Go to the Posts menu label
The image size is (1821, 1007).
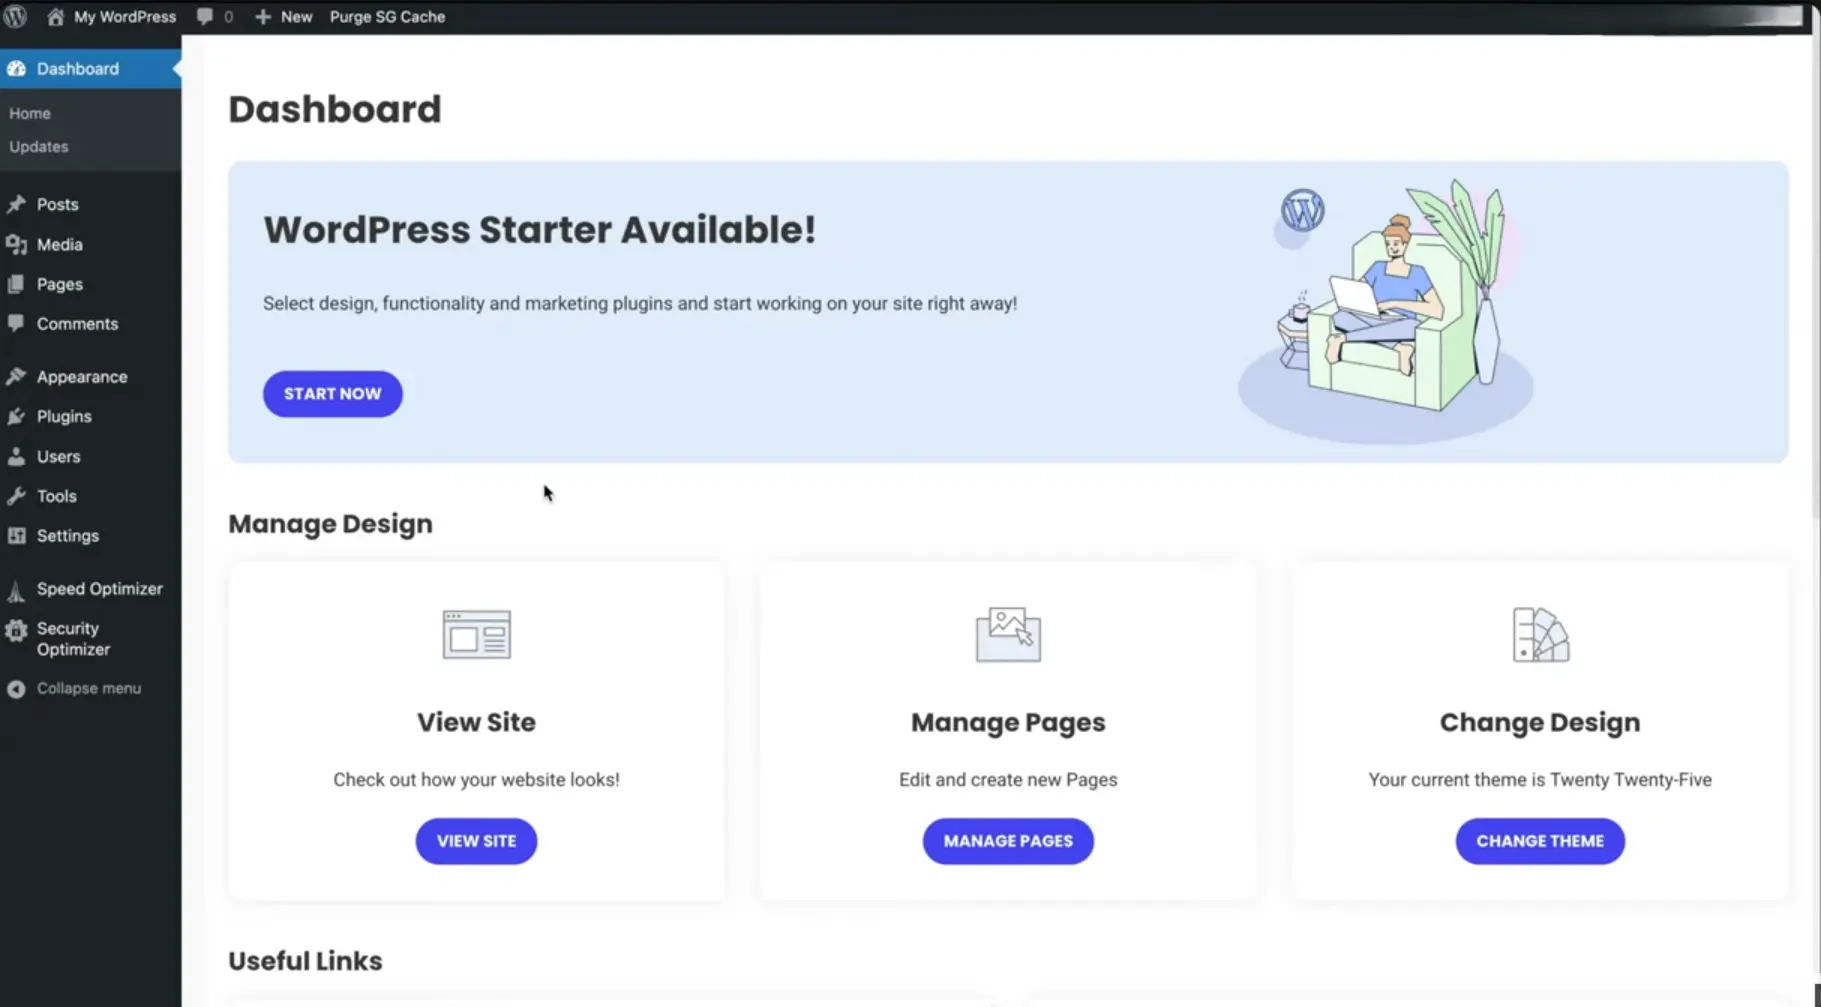click(x=57, y=204)
